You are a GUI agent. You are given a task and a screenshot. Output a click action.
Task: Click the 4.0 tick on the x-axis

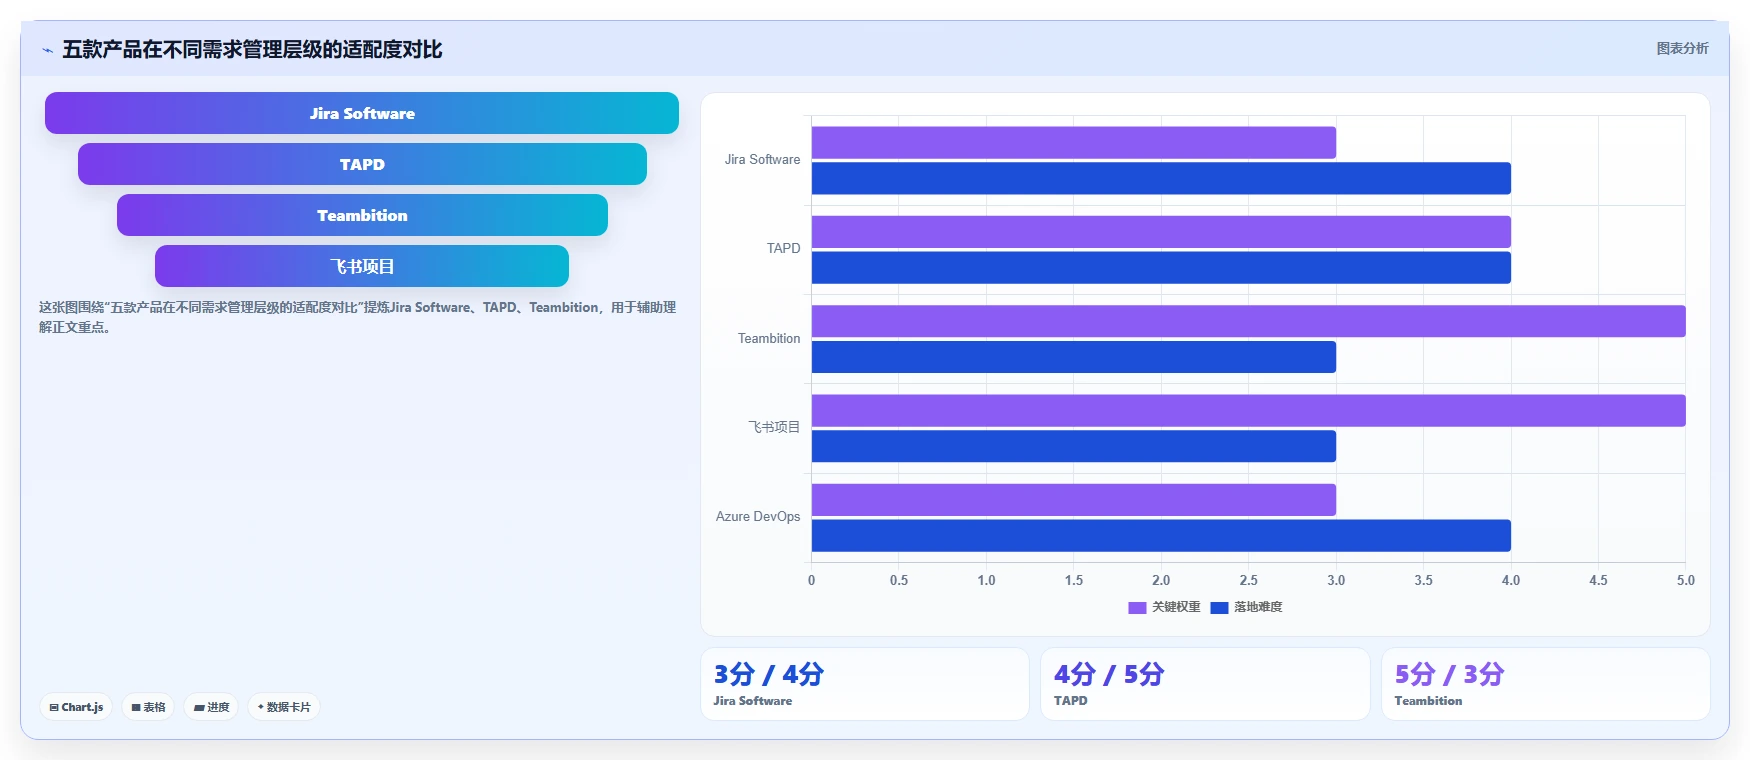coord(1511,580)
